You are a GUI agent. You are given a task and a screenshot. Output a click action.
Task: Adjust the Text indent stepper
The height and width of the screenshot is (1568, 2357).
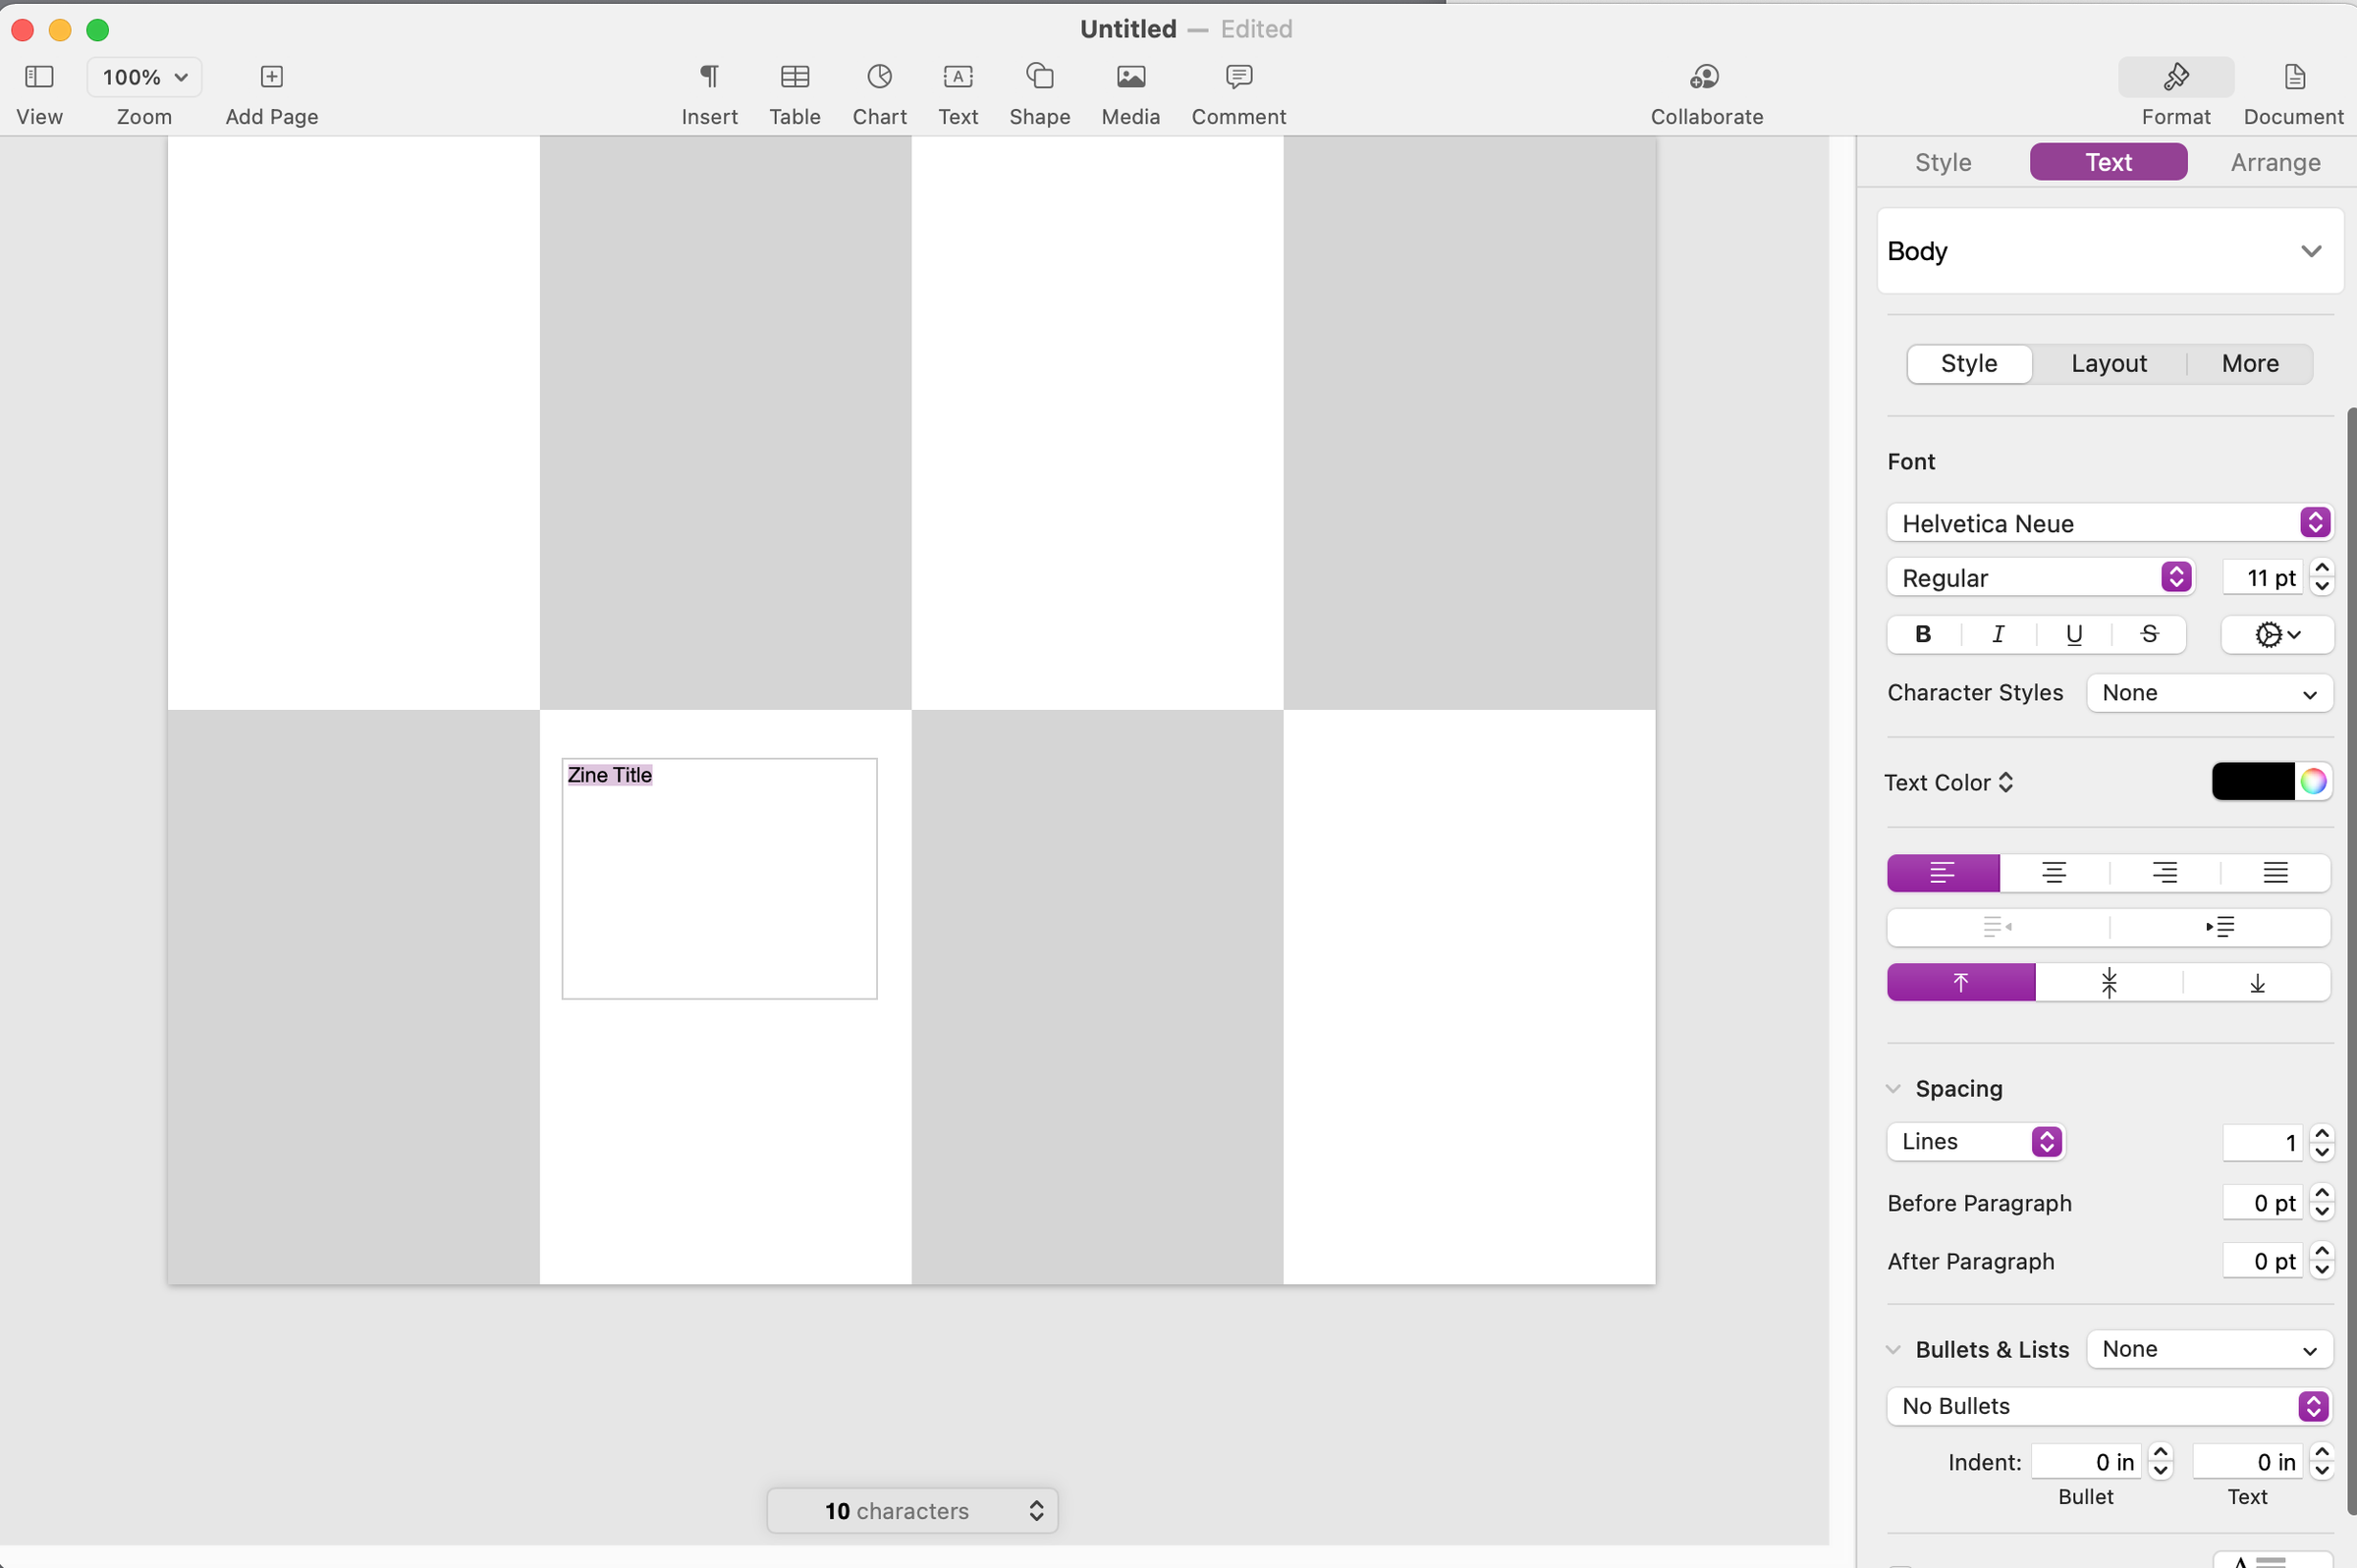click(2322, 1462)
